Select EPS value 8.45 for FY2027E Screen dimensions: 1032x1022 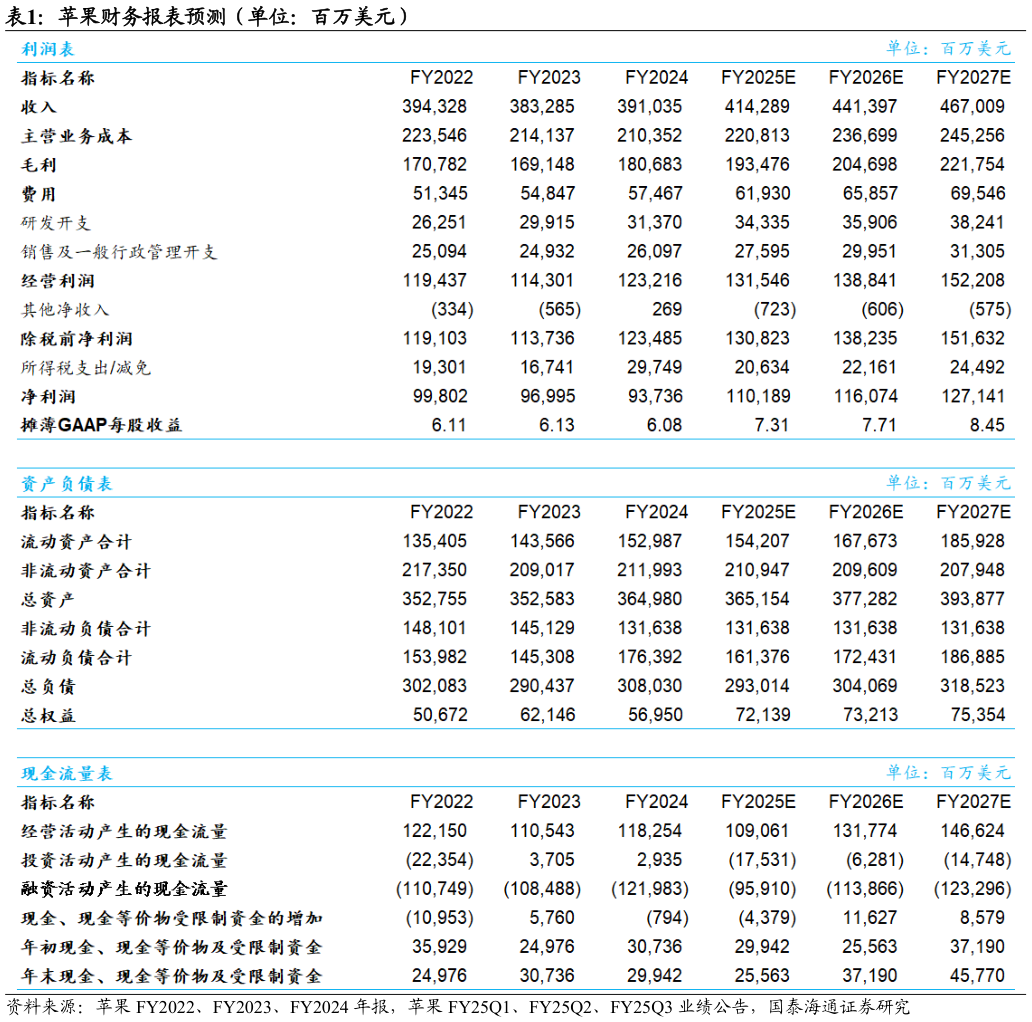tap(987, 426)
